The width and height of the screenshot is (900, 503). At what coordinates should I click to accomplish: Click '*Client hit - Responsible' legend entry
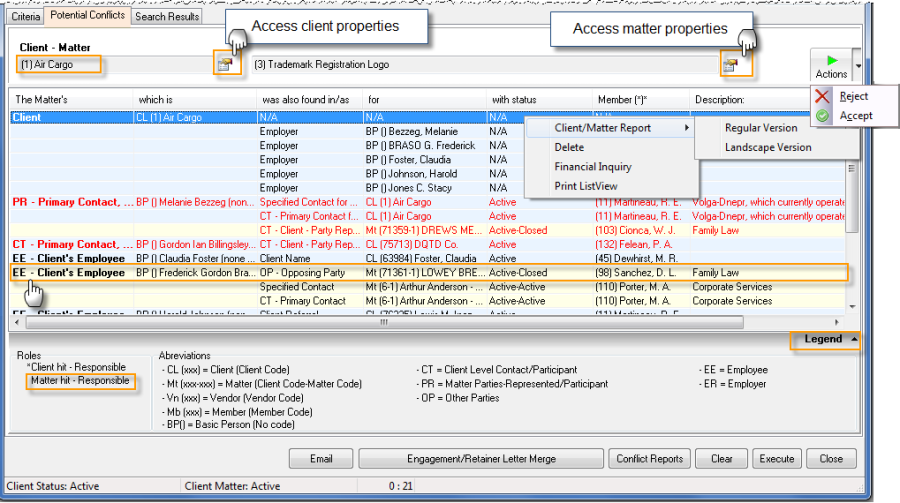tap(76, 367)
